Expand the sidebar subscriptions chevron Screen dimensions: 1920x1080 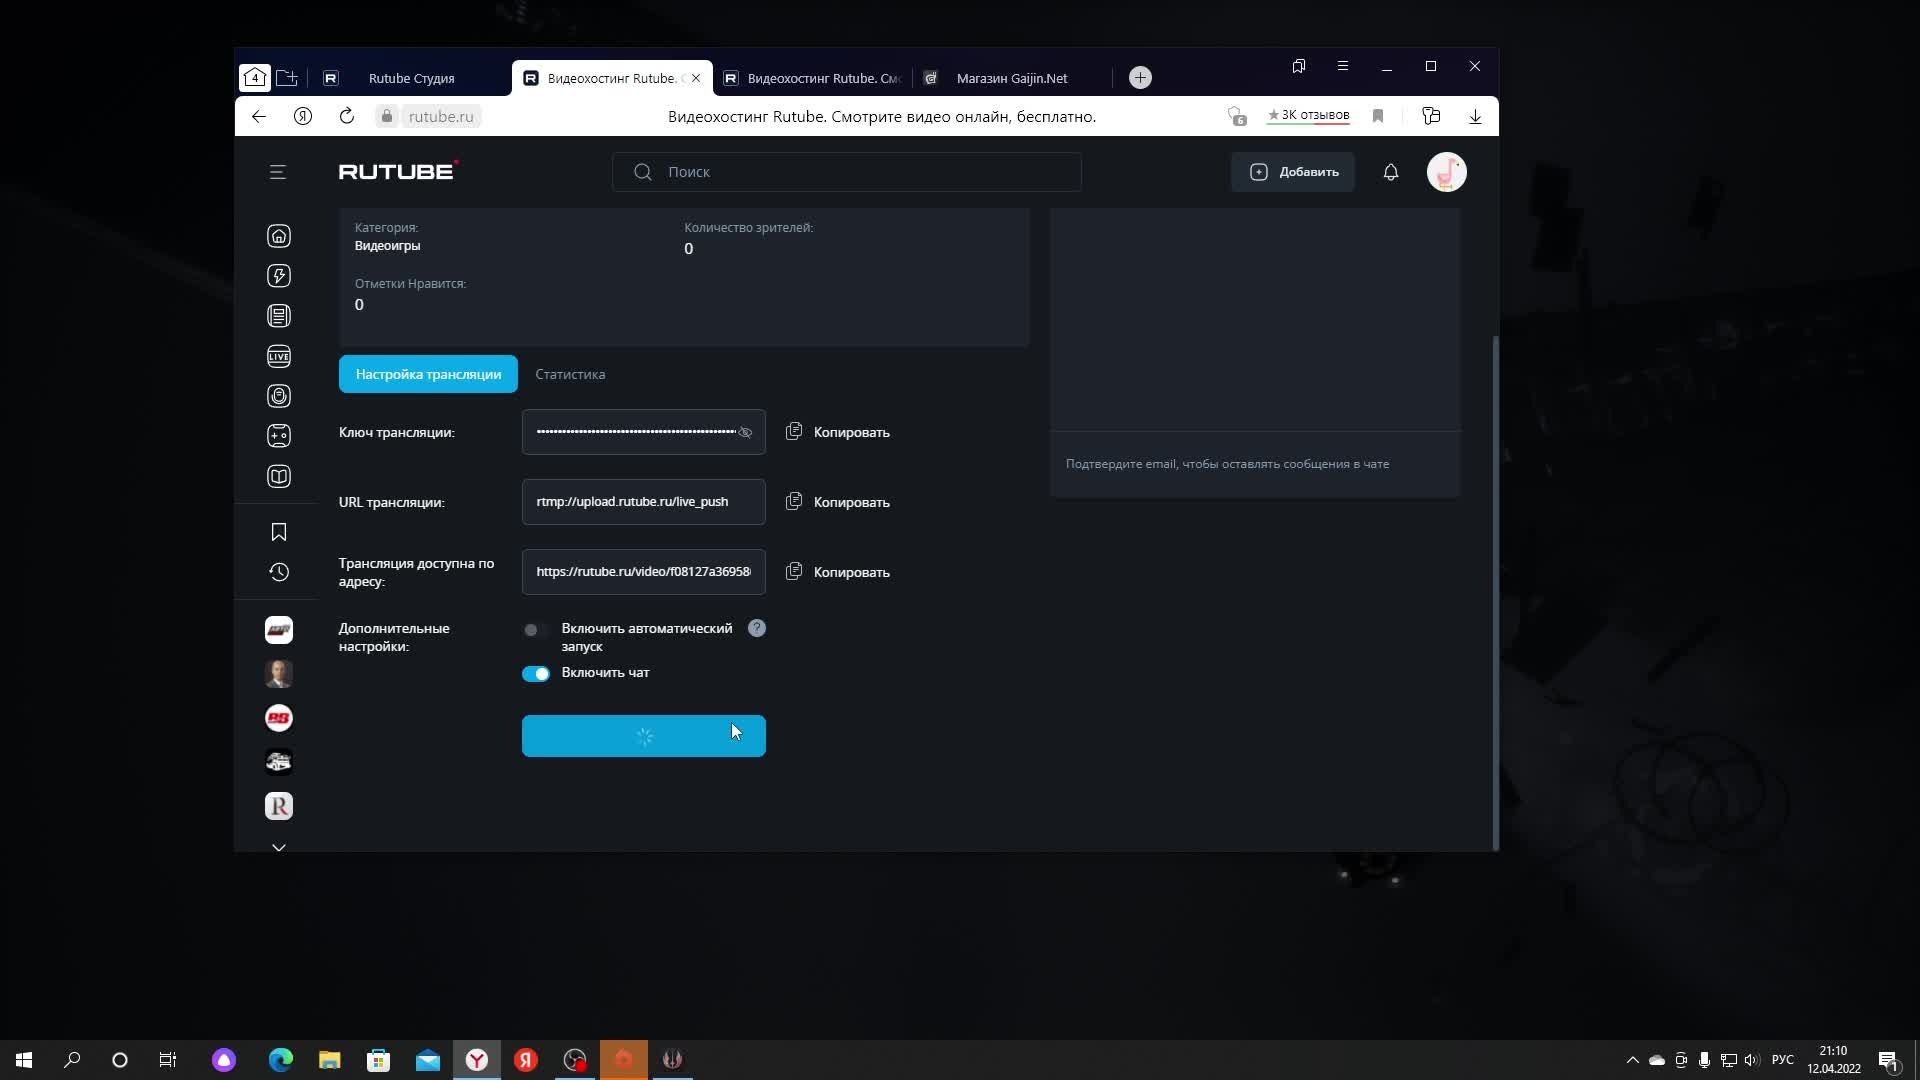[x=279, y=847]
